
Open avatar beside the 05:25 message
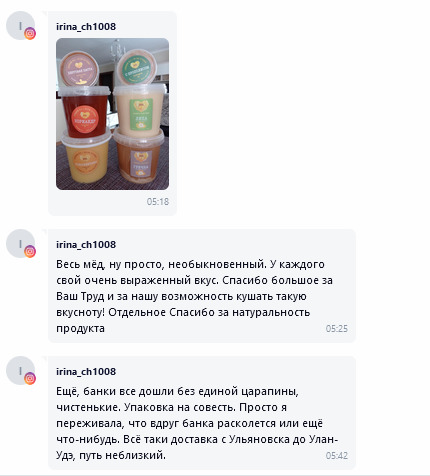click(20, 243)
